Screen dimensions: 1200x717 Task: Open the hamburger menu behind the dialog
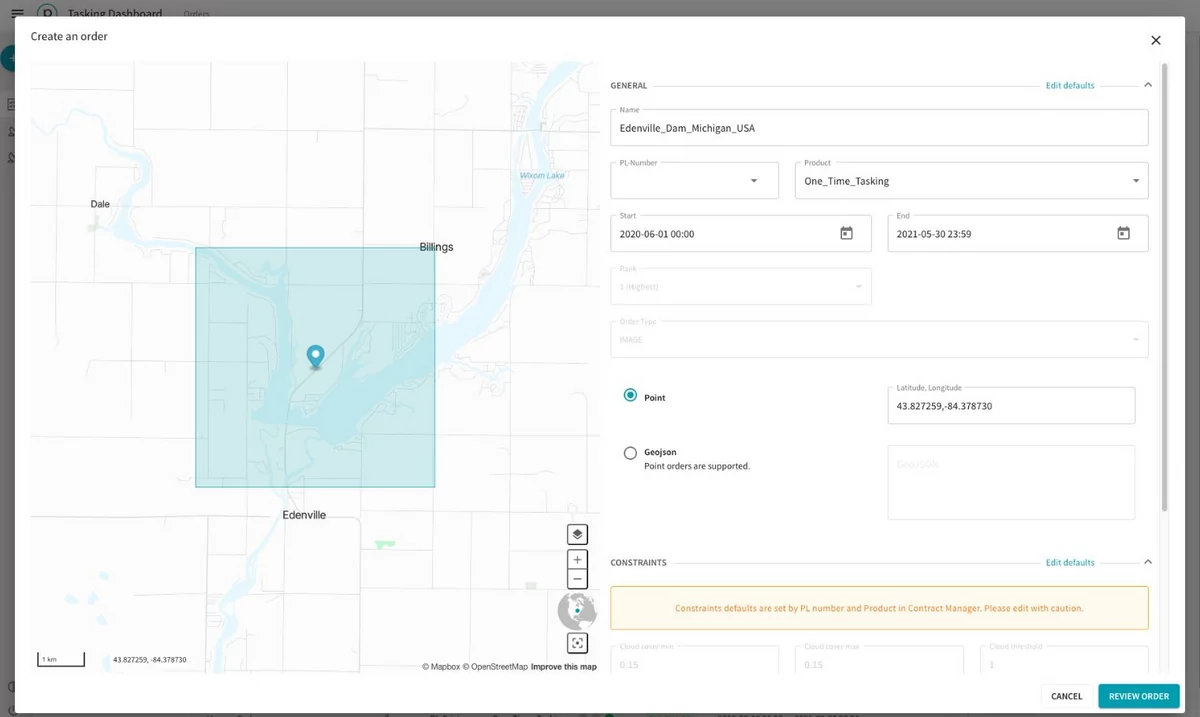[x=17, y=13]
